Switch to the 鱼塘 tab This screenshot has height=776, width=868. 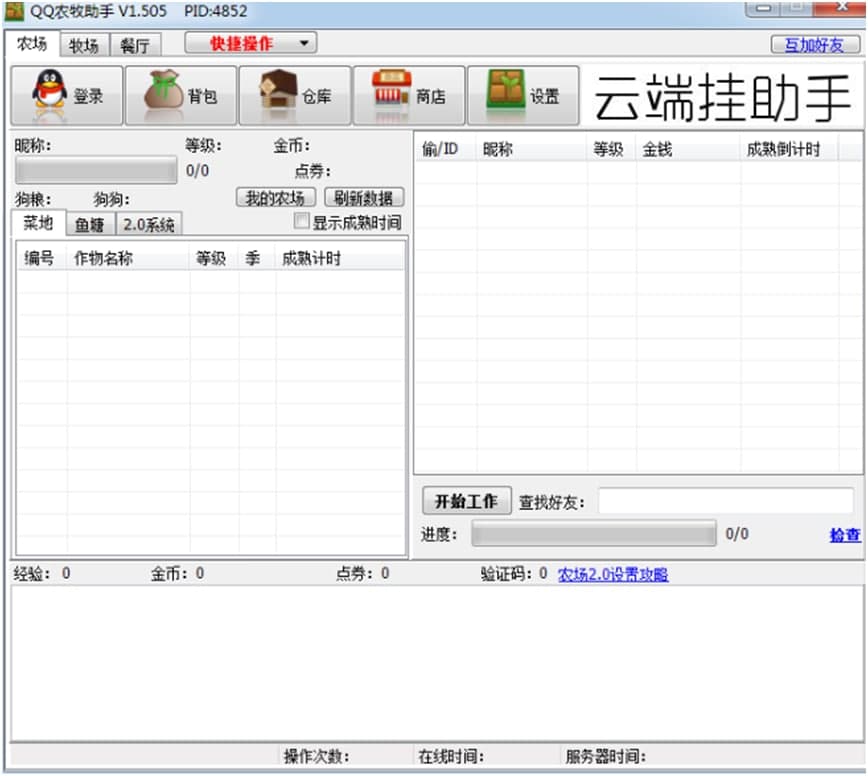(x=88, y=224)
